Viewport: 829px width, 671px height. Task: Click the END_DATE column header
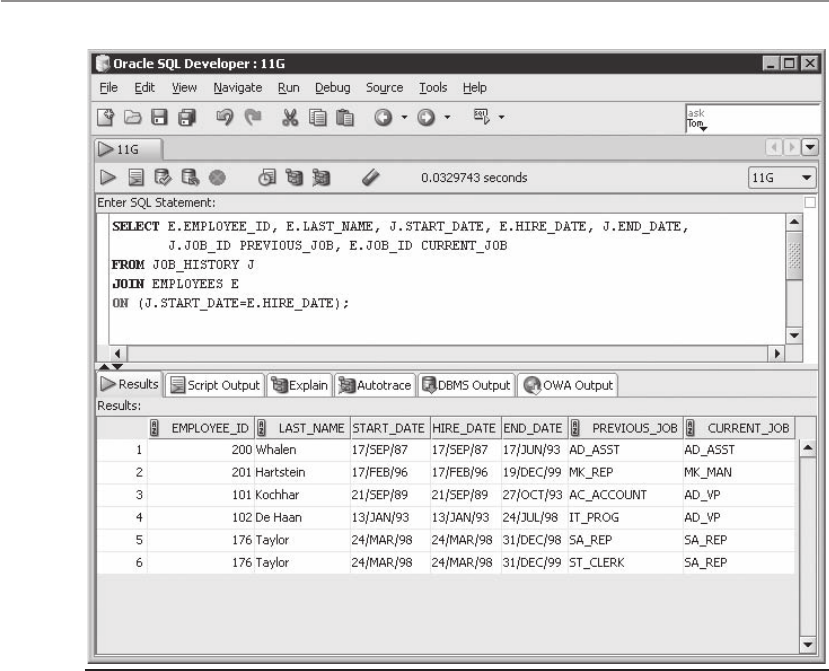click(x=534, y=428)
